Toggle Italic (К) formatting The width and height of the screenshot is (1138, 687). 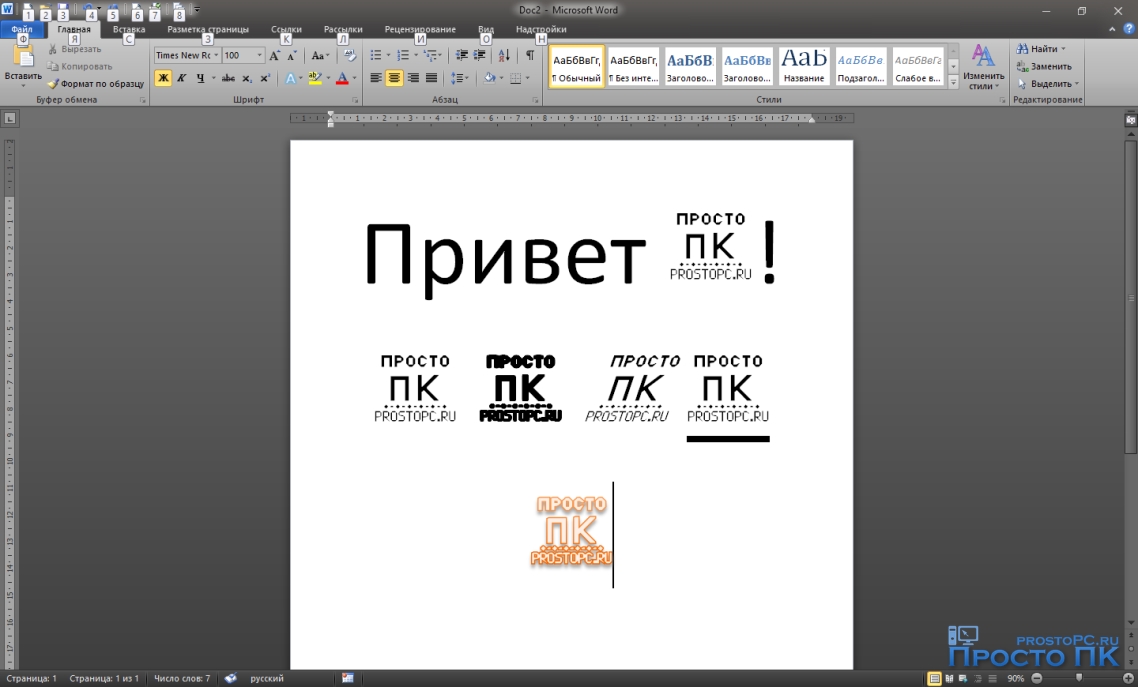pyautogui.click(x=181, y=78)
